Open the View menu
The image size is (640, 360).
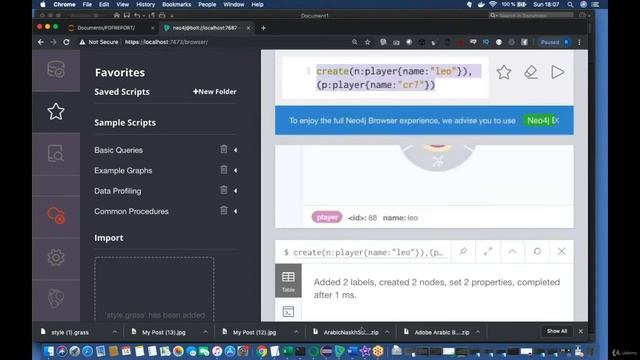tap(122, 4)
